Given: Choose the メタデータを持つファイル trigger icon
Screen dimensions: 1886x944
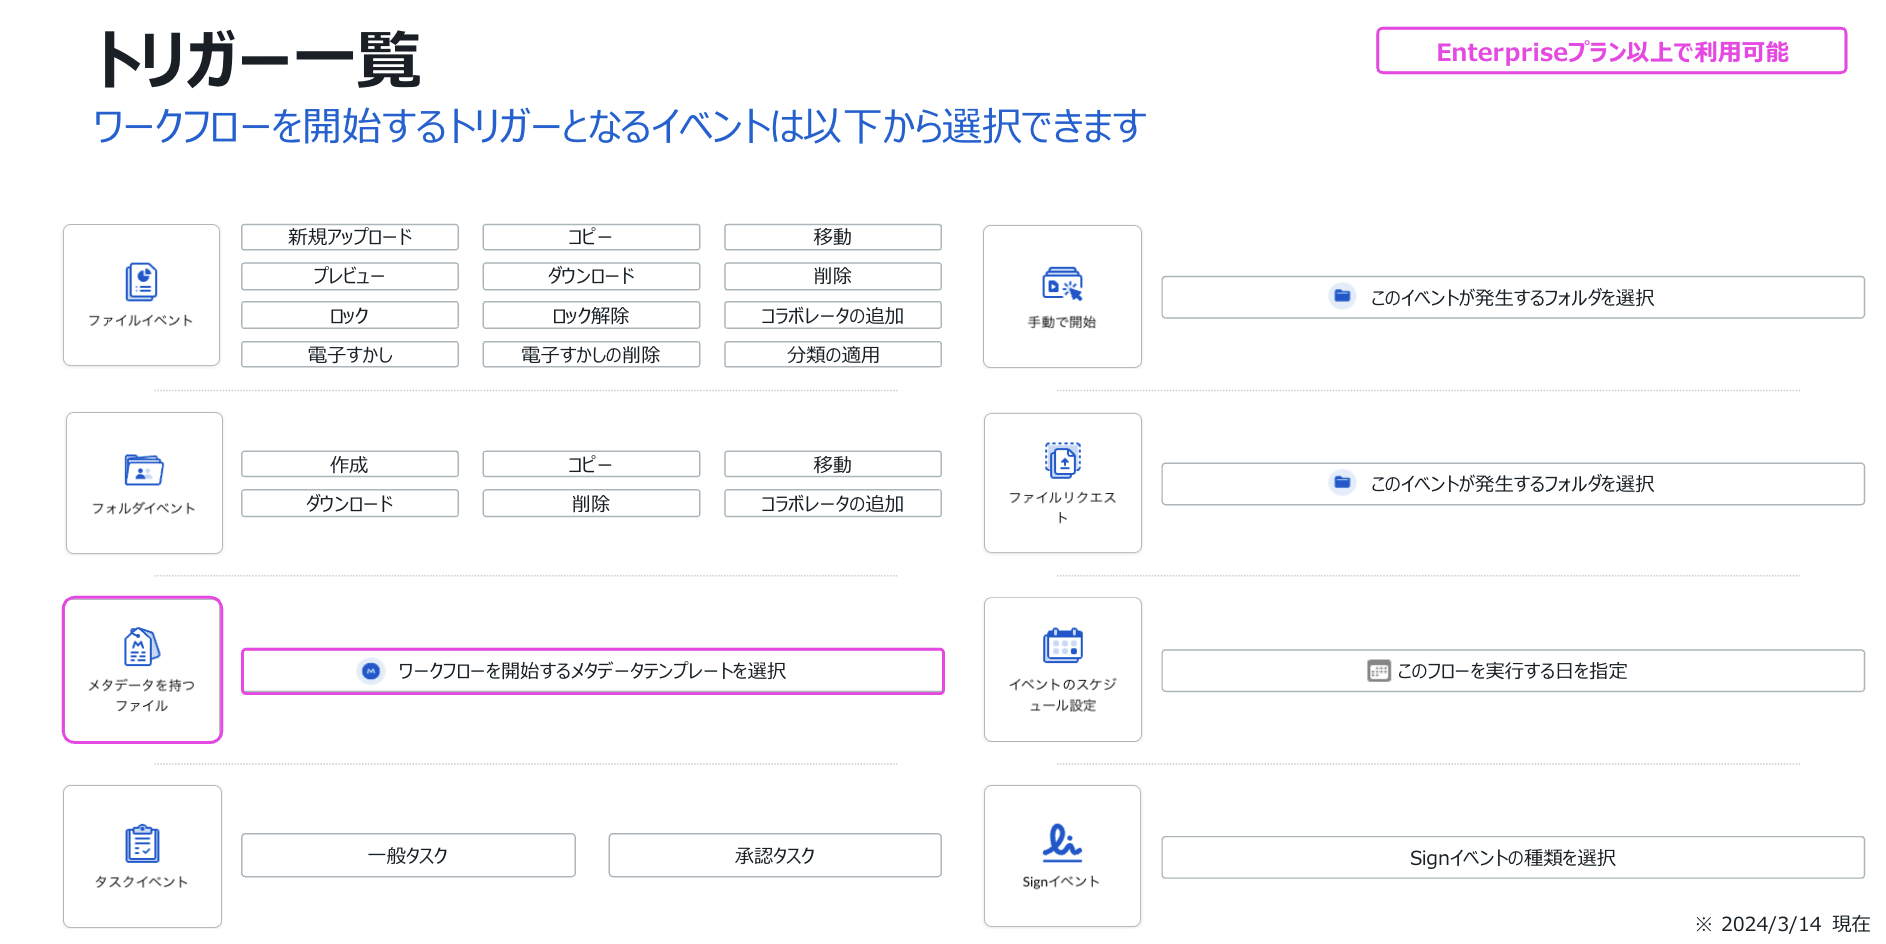Looking at the screenshot, I should tap(142, 648).
